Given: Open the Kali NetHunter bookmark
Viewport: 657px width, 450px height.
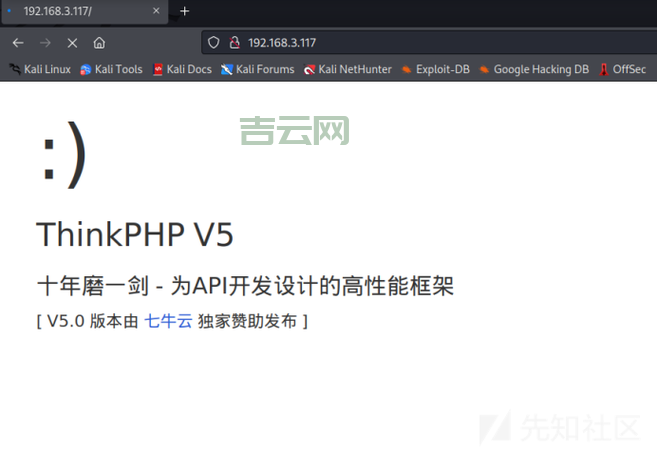Looking at the screenshot, I should 348,69.
